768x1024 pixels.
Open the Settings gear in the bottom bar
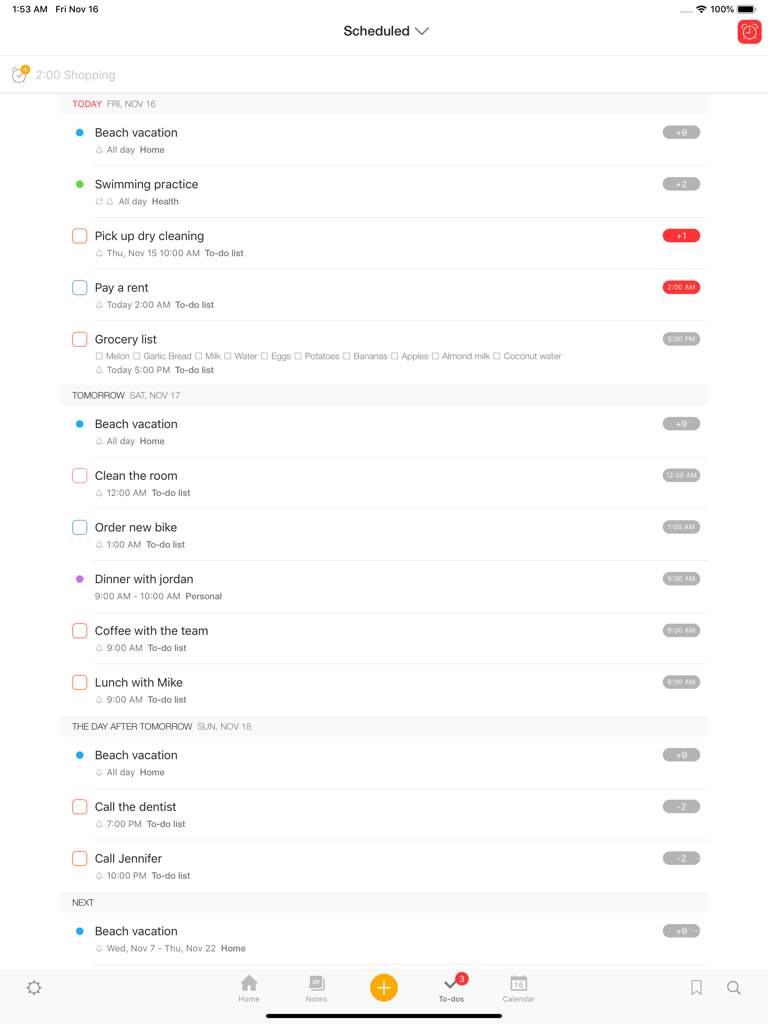[x=33, y=988]
